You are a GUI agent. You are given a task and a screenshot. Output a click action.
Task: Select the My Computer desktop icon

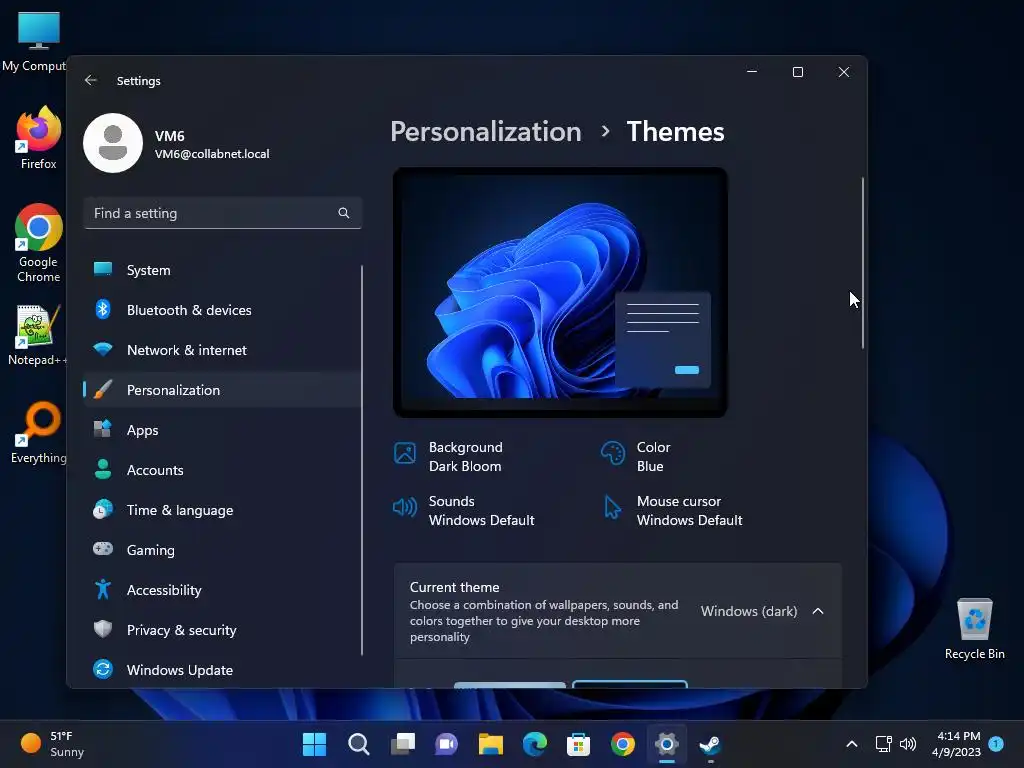(38, 40)
